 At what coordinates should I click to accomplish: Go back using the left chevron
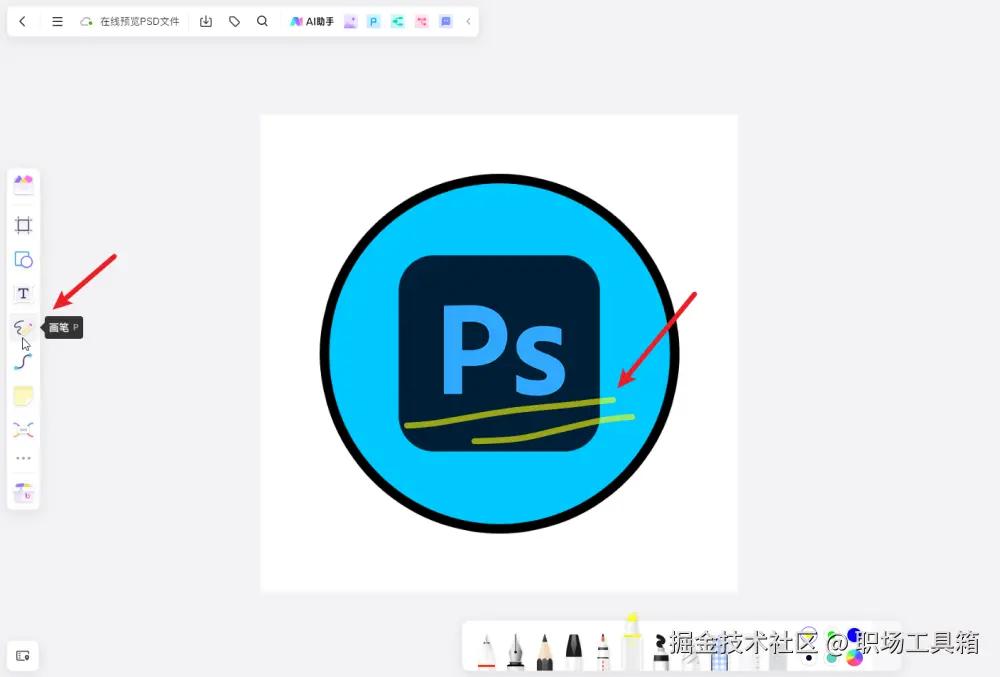[x=22, y=21]
